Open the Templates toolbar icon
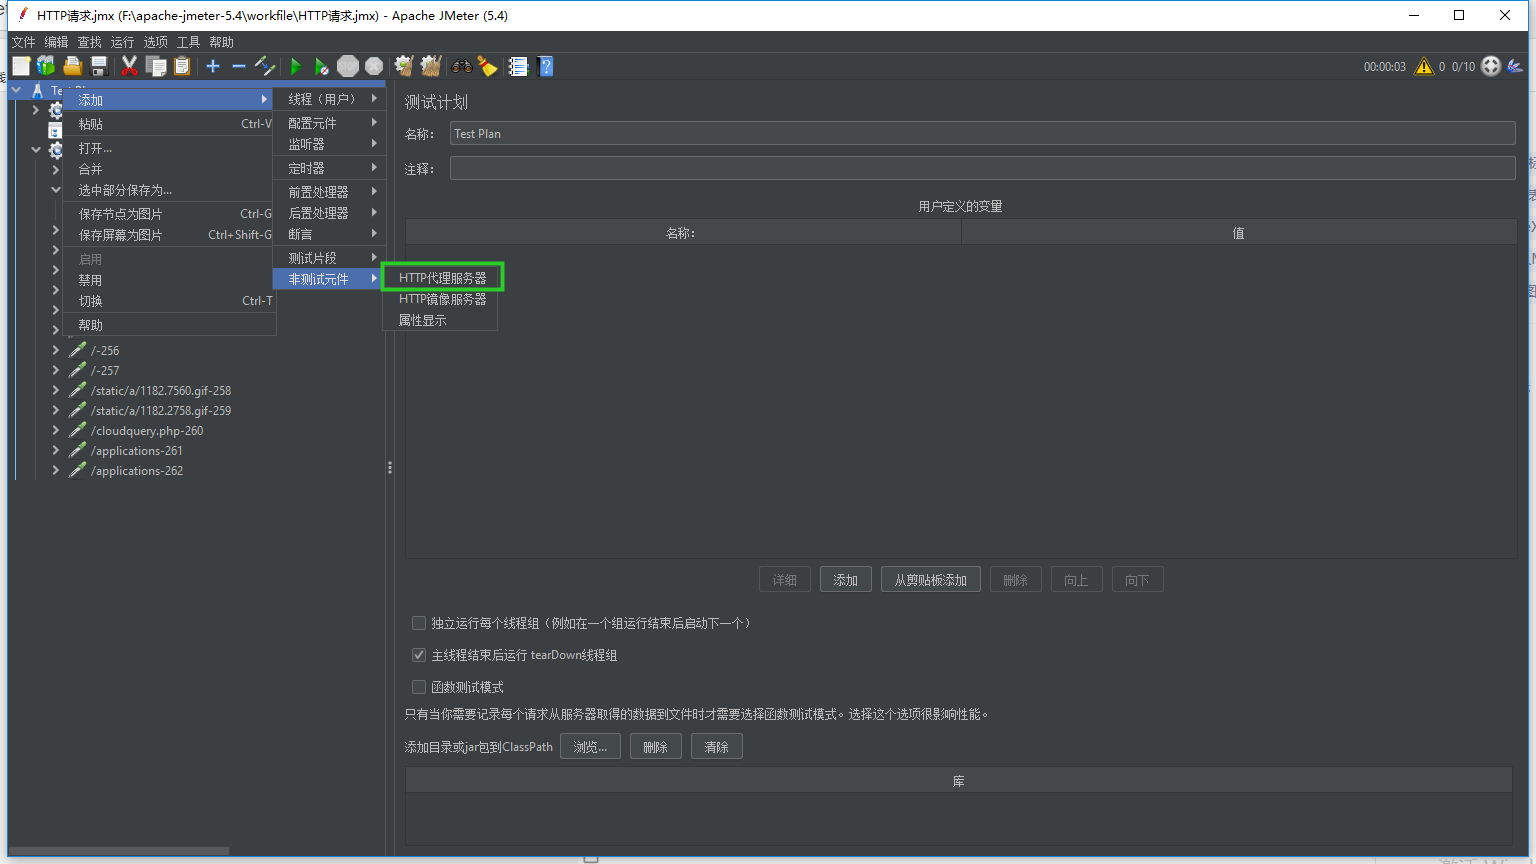This screenshot has height=864, width=1536. coord(46,66)
